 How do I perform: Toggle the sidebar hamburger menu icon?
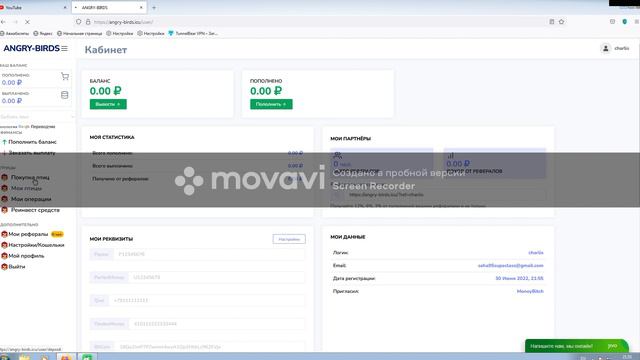(x=64, y=48)
